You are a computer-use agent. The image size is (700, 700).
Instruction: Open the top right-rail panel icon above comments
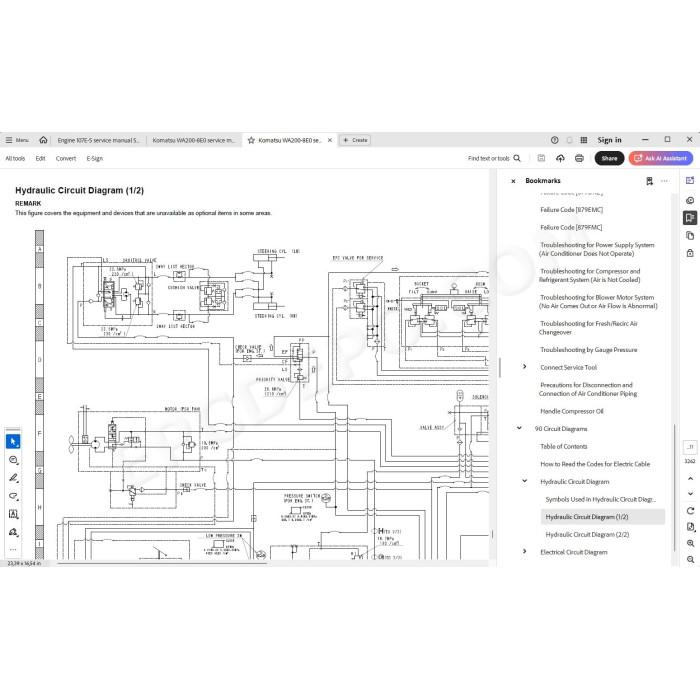(690, 180)
